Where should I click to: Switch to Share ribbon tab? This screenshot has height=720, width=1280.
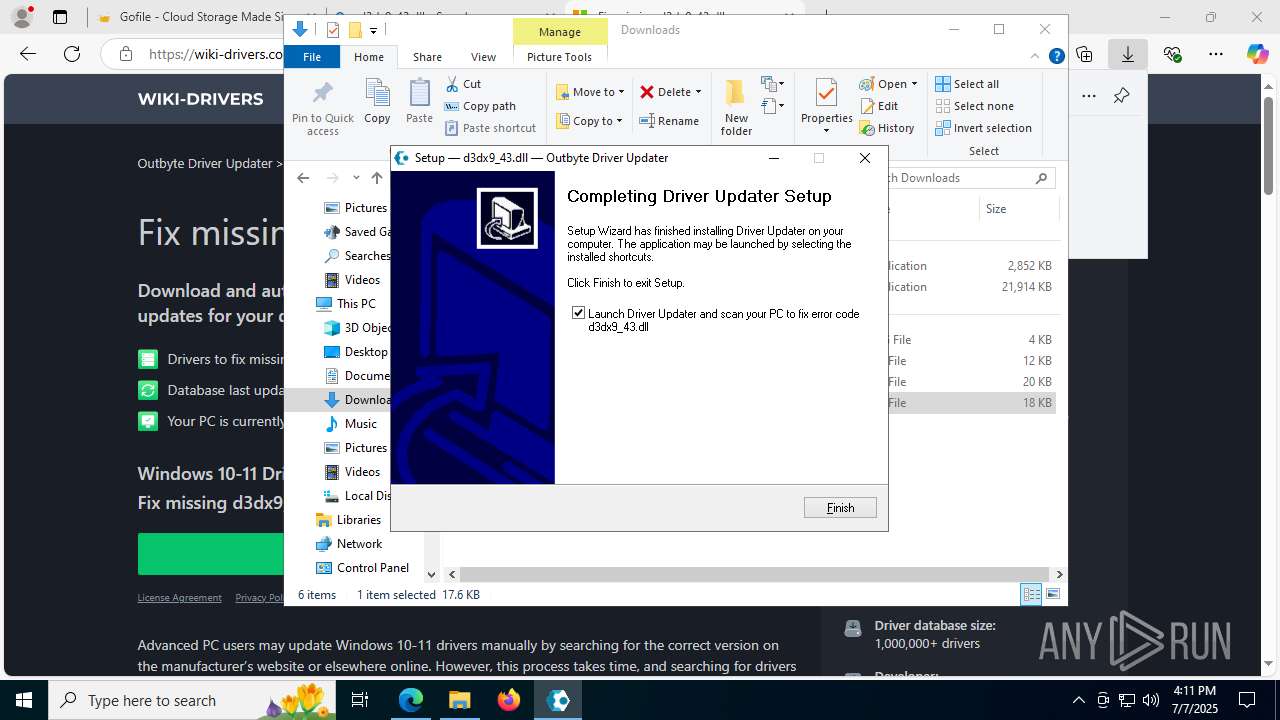tap(427, 57)
